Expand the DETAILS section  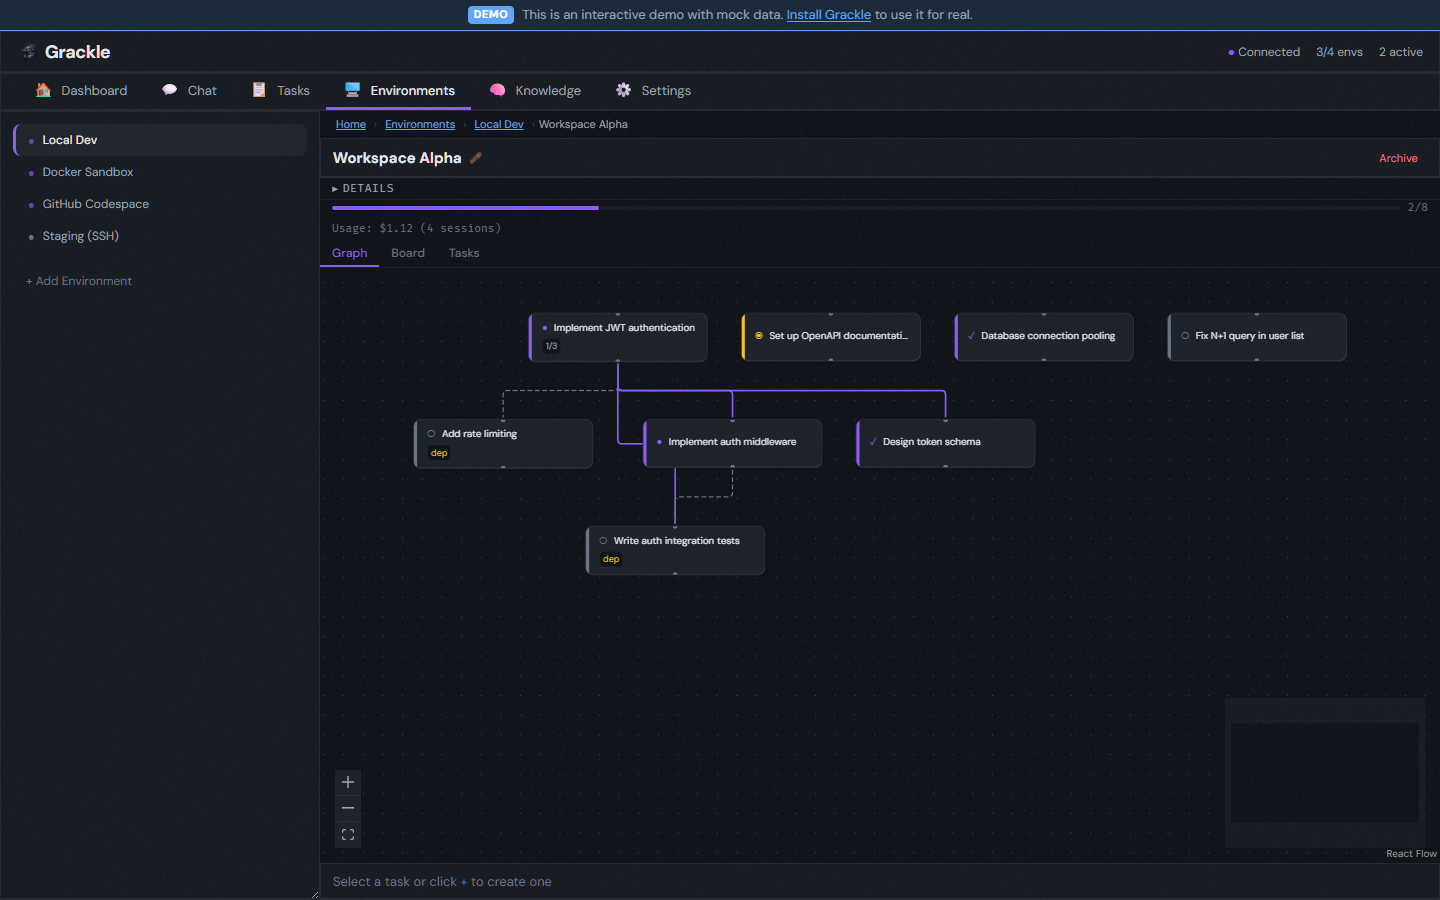click(363, 188)
